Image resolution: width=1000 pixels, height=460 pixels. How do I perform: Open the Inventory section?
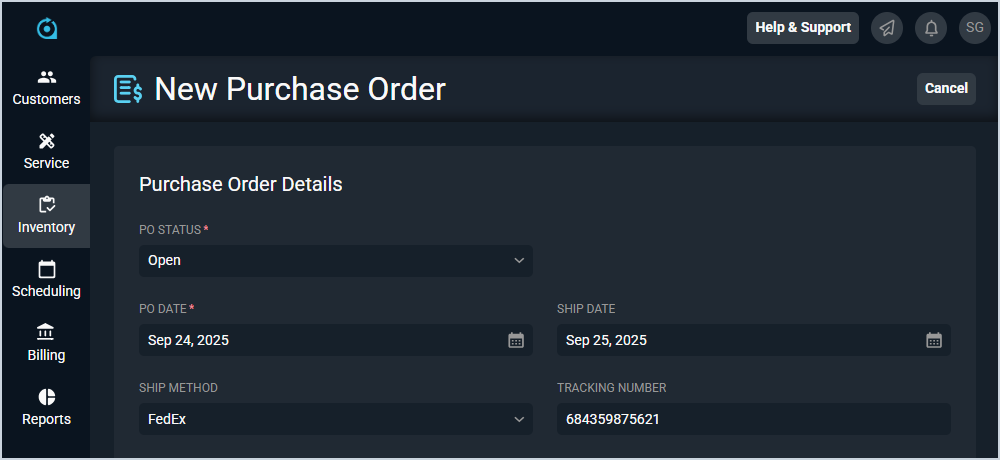pos(46,216)
